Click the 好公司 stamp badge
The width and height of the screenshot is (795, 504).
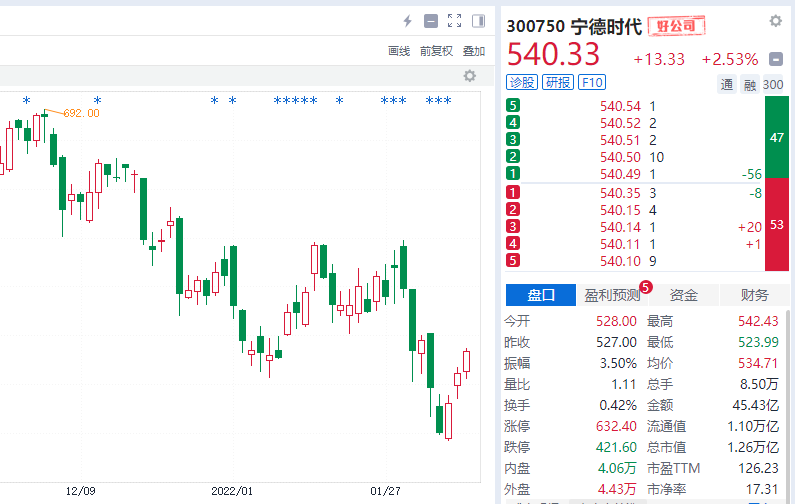(677, 26)
